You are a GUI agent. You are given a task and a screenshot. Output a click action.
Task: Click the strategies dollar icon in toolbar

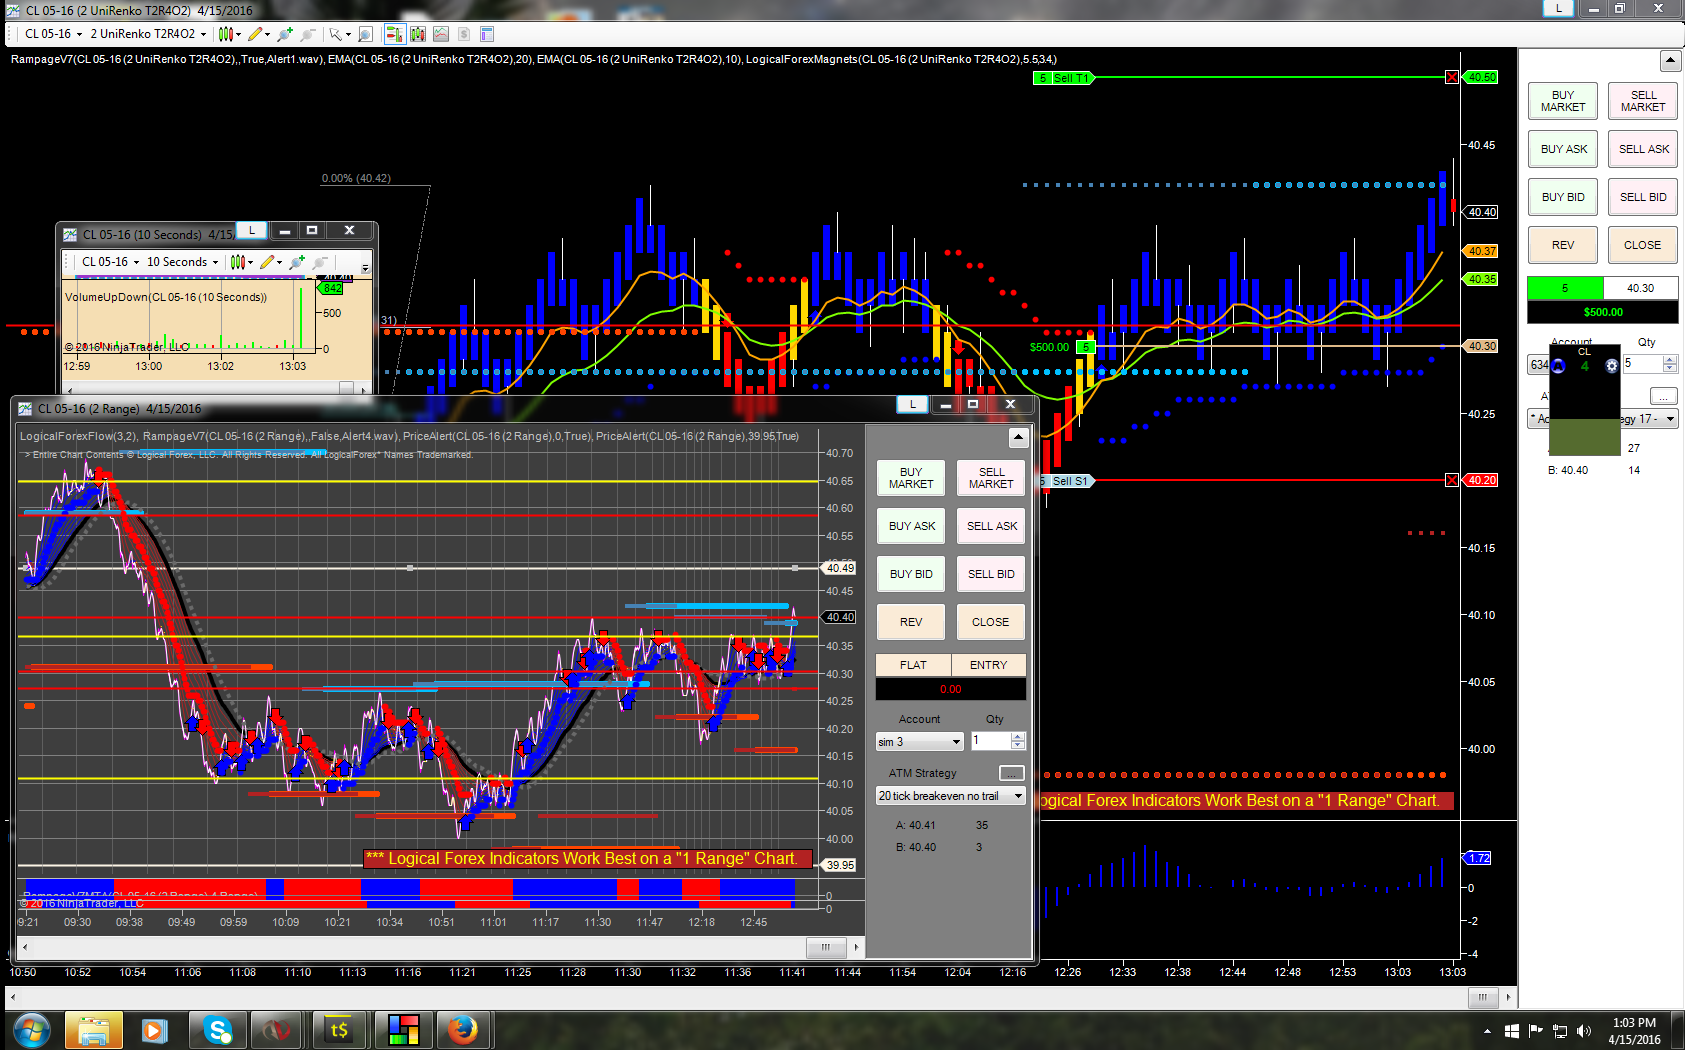pos(464,34)
